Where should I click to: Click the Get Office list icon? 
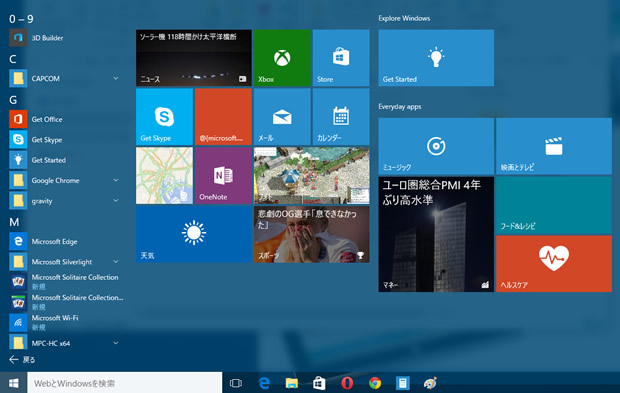point(18,119)
